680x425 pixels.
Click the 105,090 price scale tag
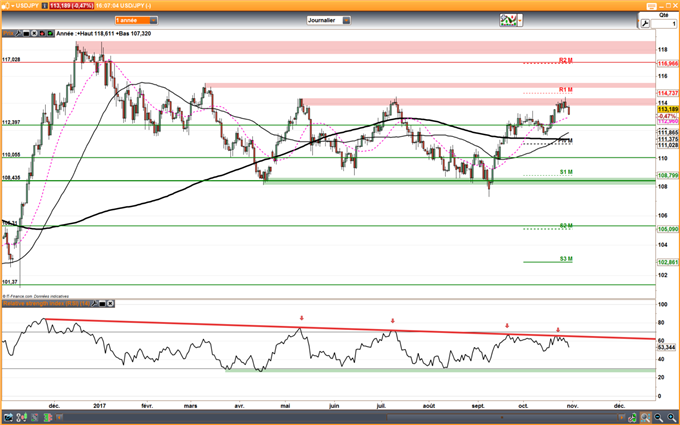pyautogui.click(x=668, y=229)
